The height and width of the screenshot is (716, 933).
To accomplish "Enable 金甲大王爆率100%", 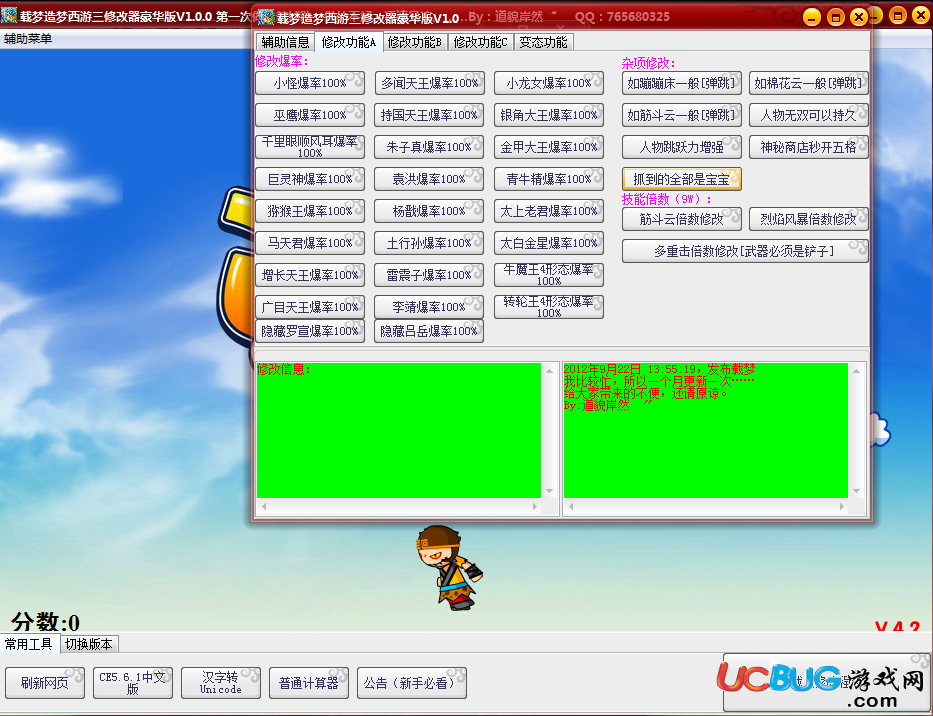I will click(x=549, y=147).
